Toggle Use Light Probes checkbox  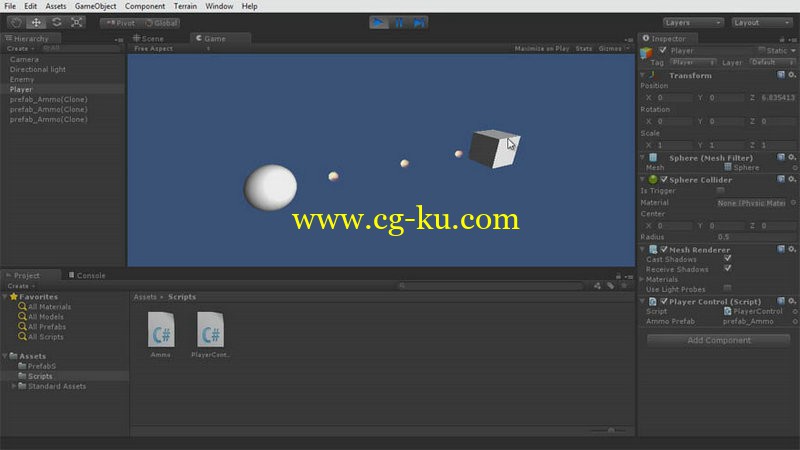point(728,289)
